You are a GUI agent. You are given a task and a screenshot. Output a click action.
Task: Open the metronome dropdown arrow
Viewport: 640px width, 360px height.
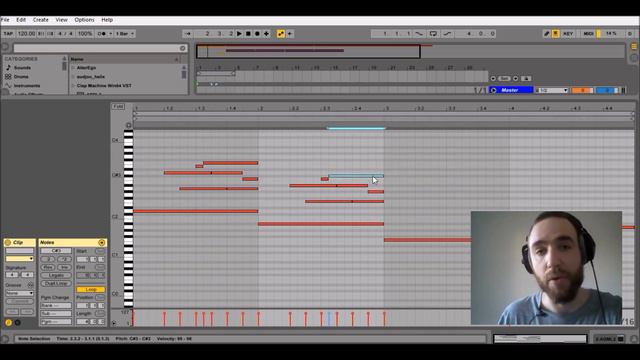click(111, 34)
